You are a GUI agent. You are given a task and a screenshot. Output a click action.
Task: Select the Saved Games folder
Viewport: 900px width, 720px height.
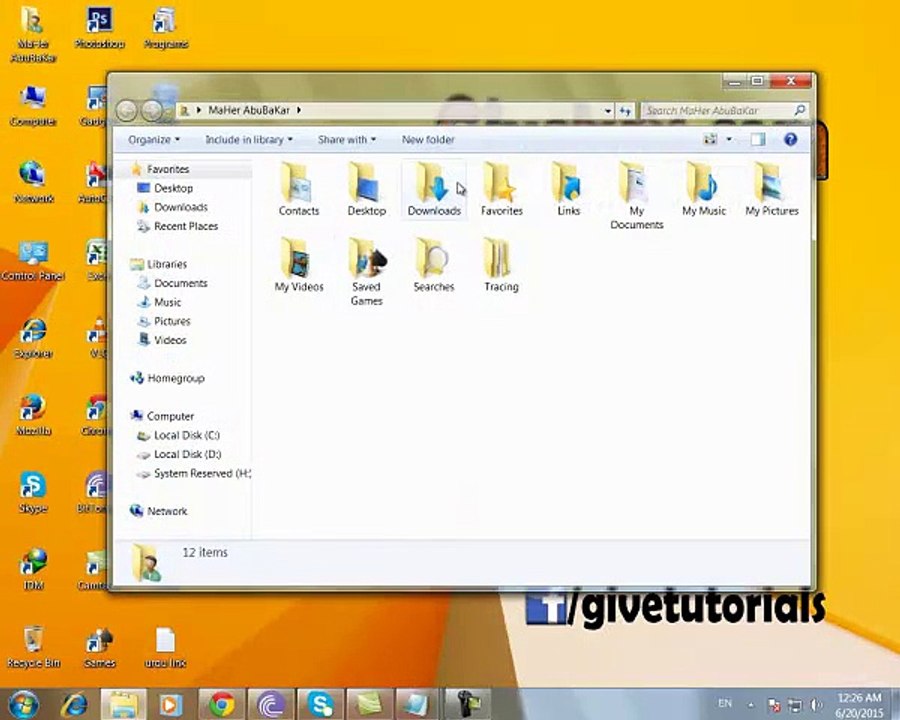click(x=366, y=272)
